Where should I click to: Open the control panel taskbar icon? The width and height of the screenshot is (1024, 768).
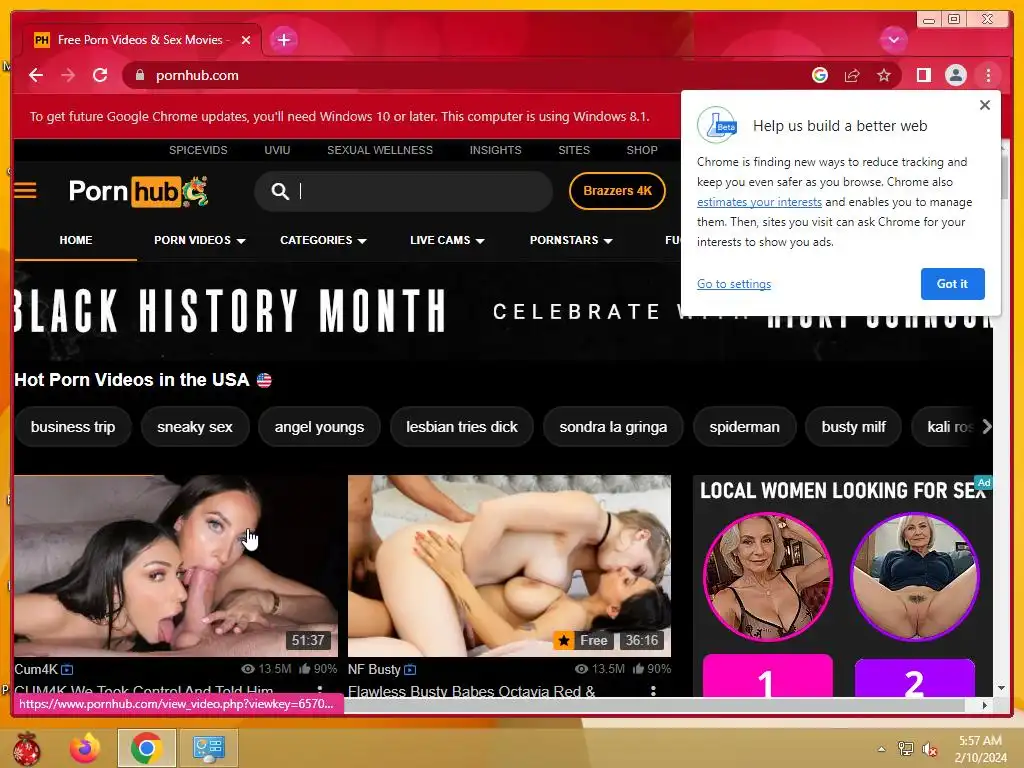(x=209, y=748)
